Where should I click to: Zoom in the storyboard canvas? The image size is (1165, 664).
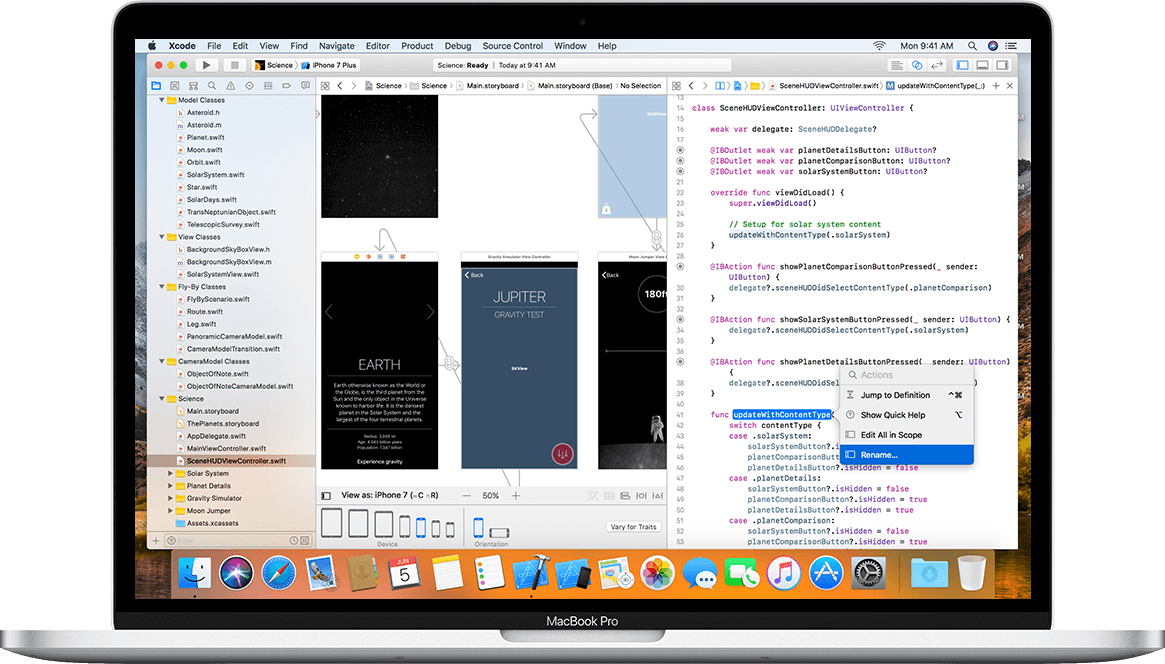click(x=516, y=495)
